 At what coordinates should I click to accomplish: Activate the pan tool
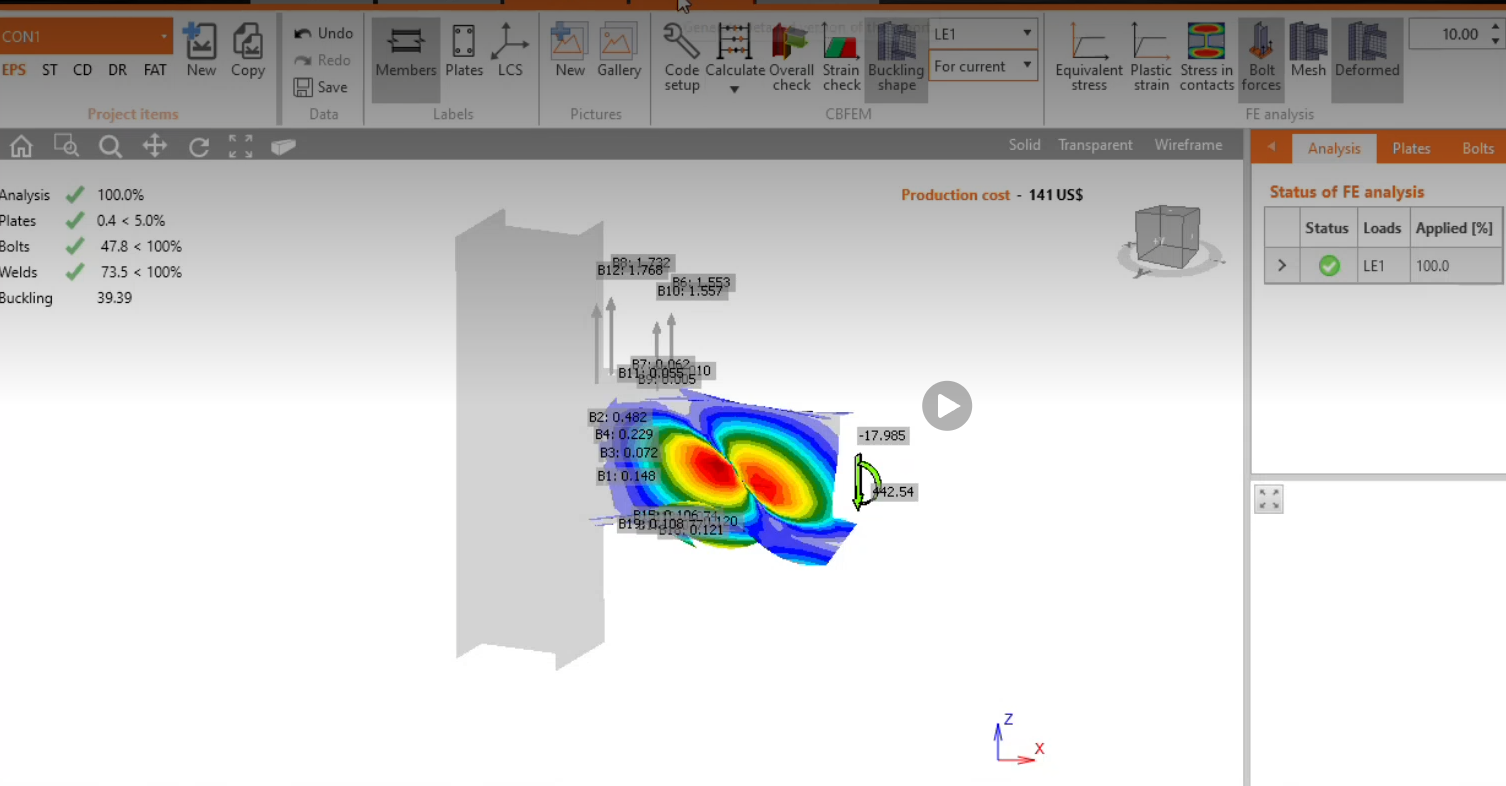(154, 147)
